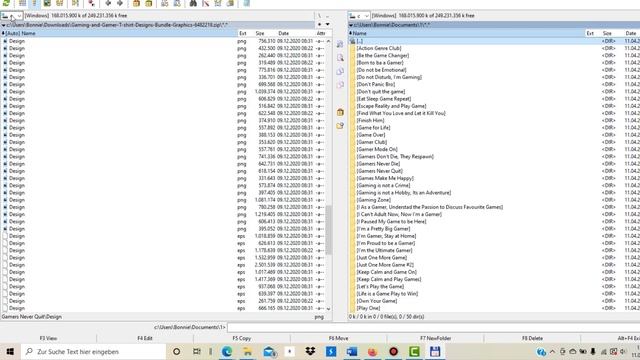The image size is (640, 360).
Task: Go to root with the backslash button
Action: [x=320, y=16]
